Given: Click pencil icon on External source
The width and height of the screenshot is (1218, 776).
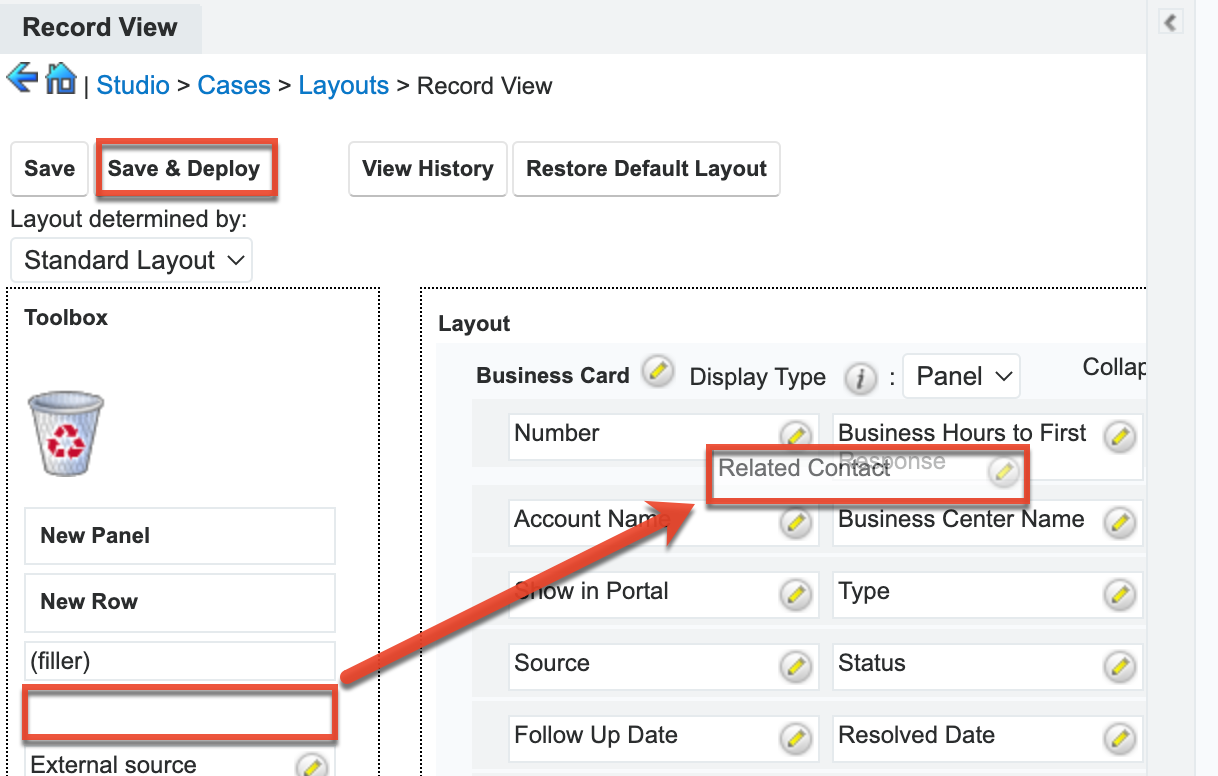Looking at the screenshot, I should [312, 765].
